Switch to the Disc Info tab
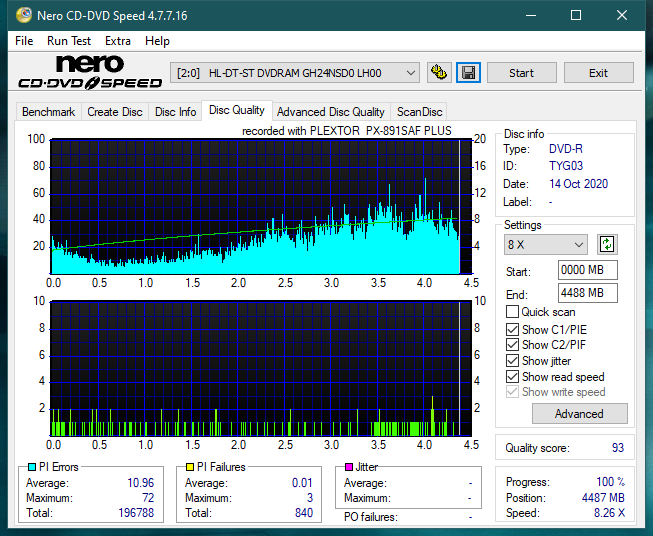The width and height of the screenshot is (653, 536). (x=175, y=112)
